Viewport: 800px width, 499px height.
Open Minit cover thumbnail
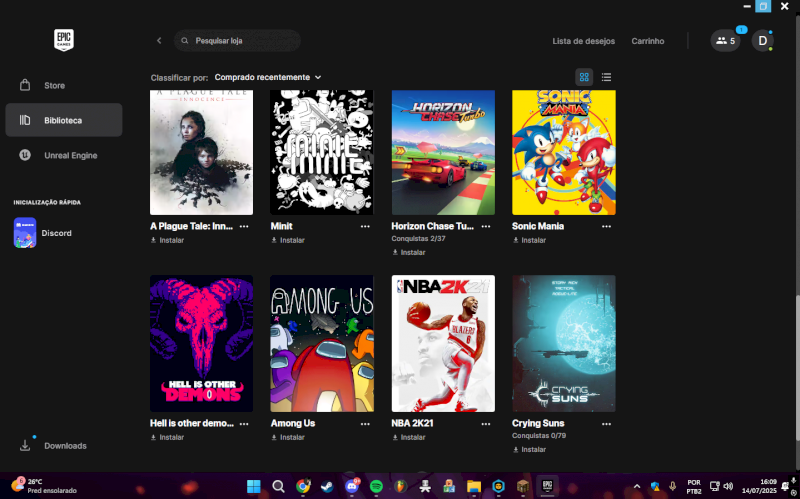(x=322, y=152)
